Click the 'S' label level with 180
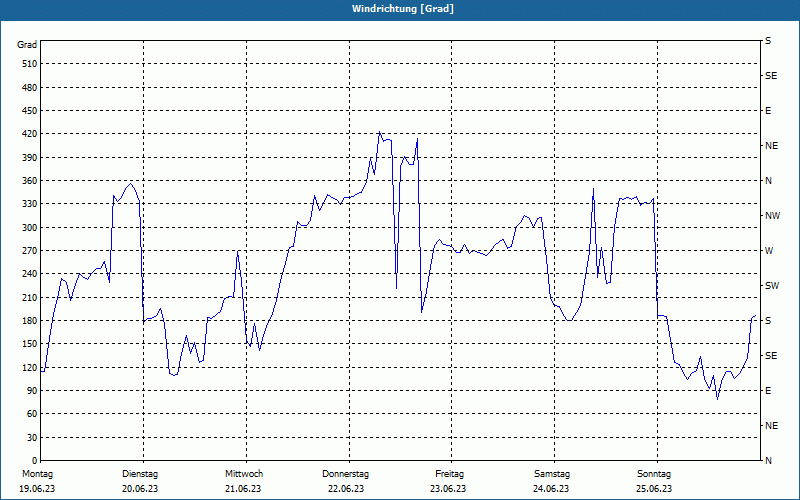Screen dimensions: 800x500 tap(768, 320)
